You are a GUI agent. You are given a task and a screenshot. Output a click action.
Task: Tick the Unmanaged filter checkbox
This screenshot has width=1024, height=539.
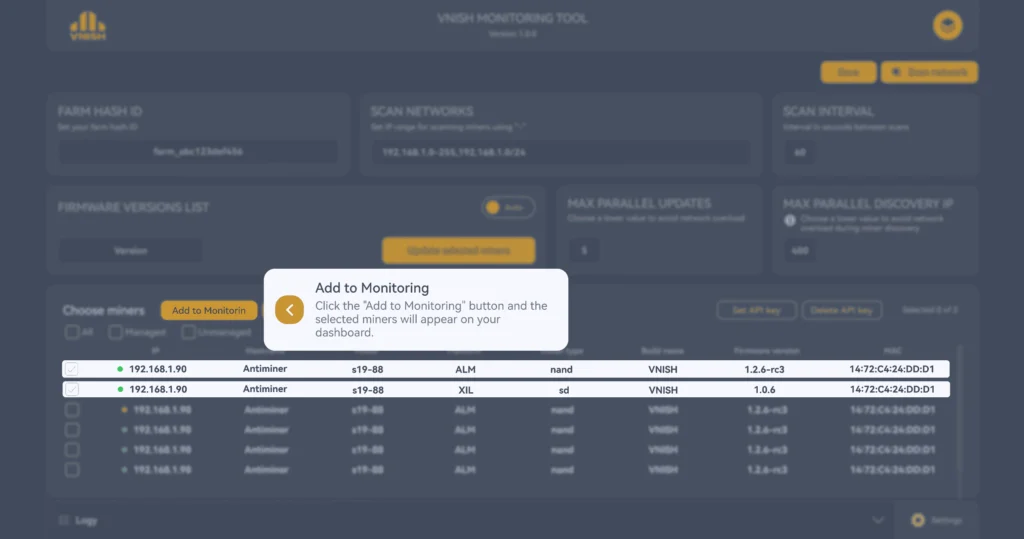point(189,333)
